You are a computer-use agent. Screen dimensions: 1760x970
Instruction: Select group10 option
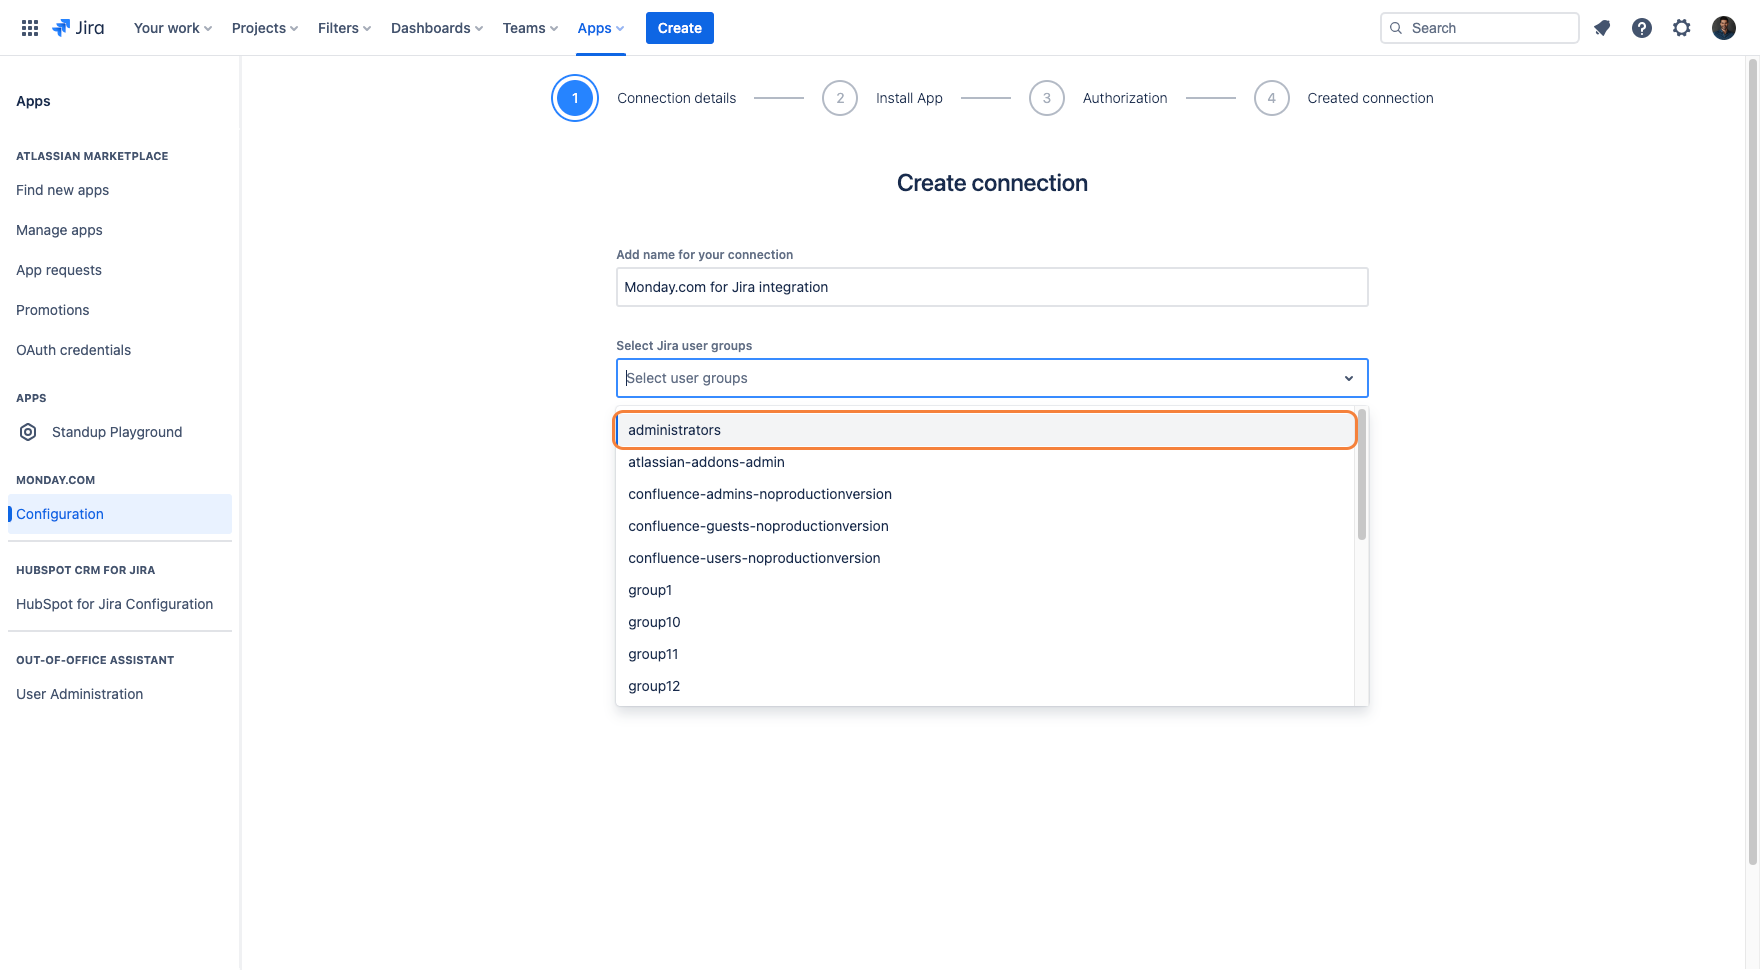pyautogui.click(x=985, y=622)
